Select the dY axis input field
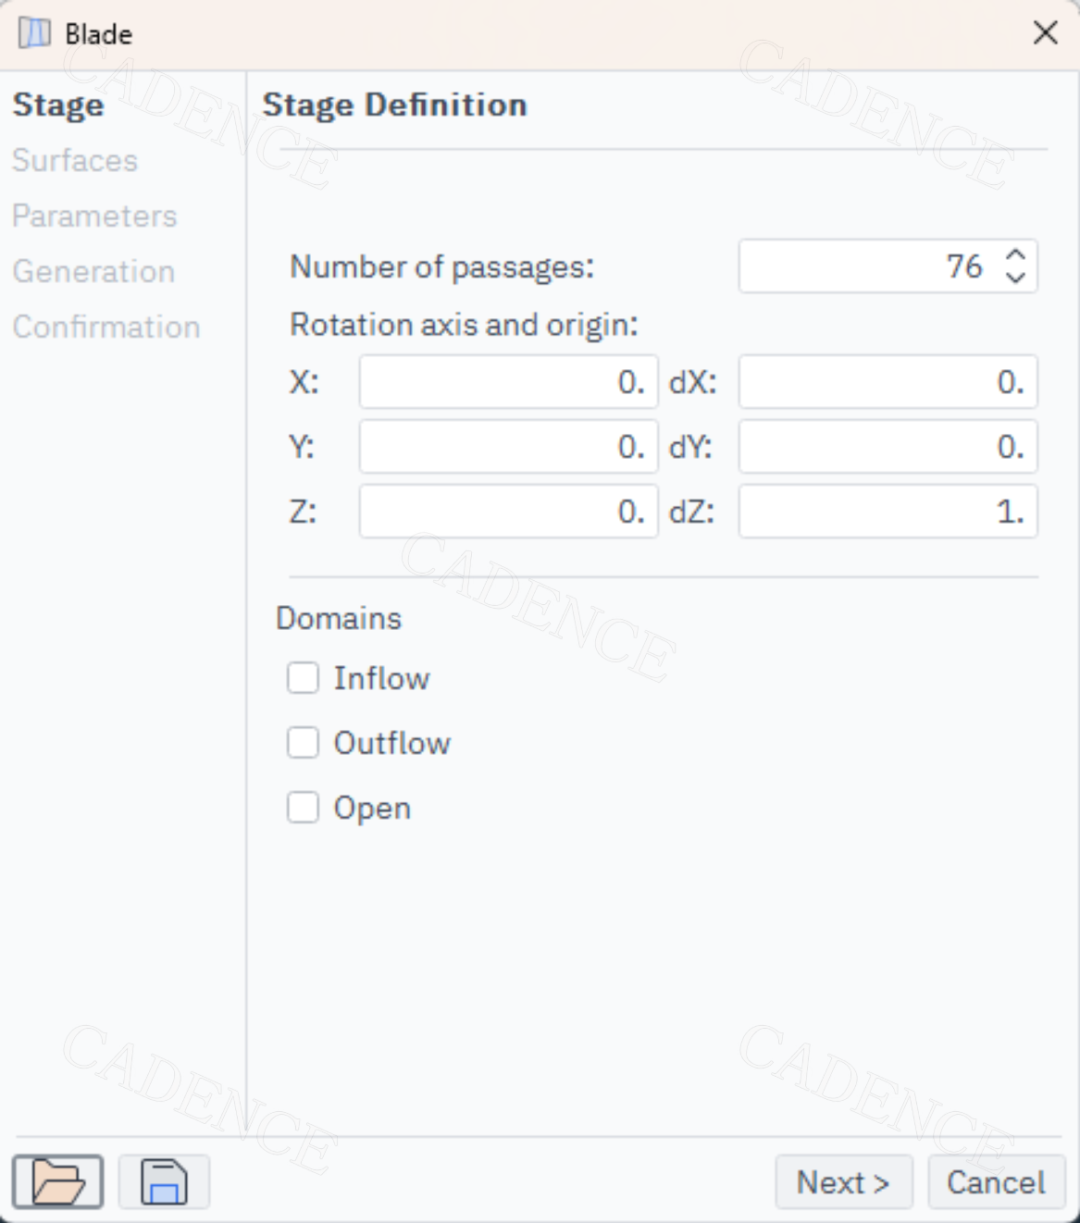 click(888, 447)
